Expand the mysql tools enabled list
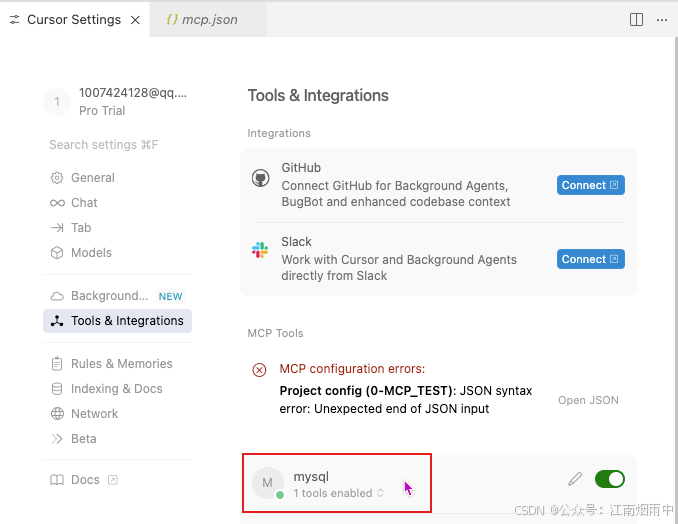The height and width of the screenshot is (524, 678). tap(339, 493)
